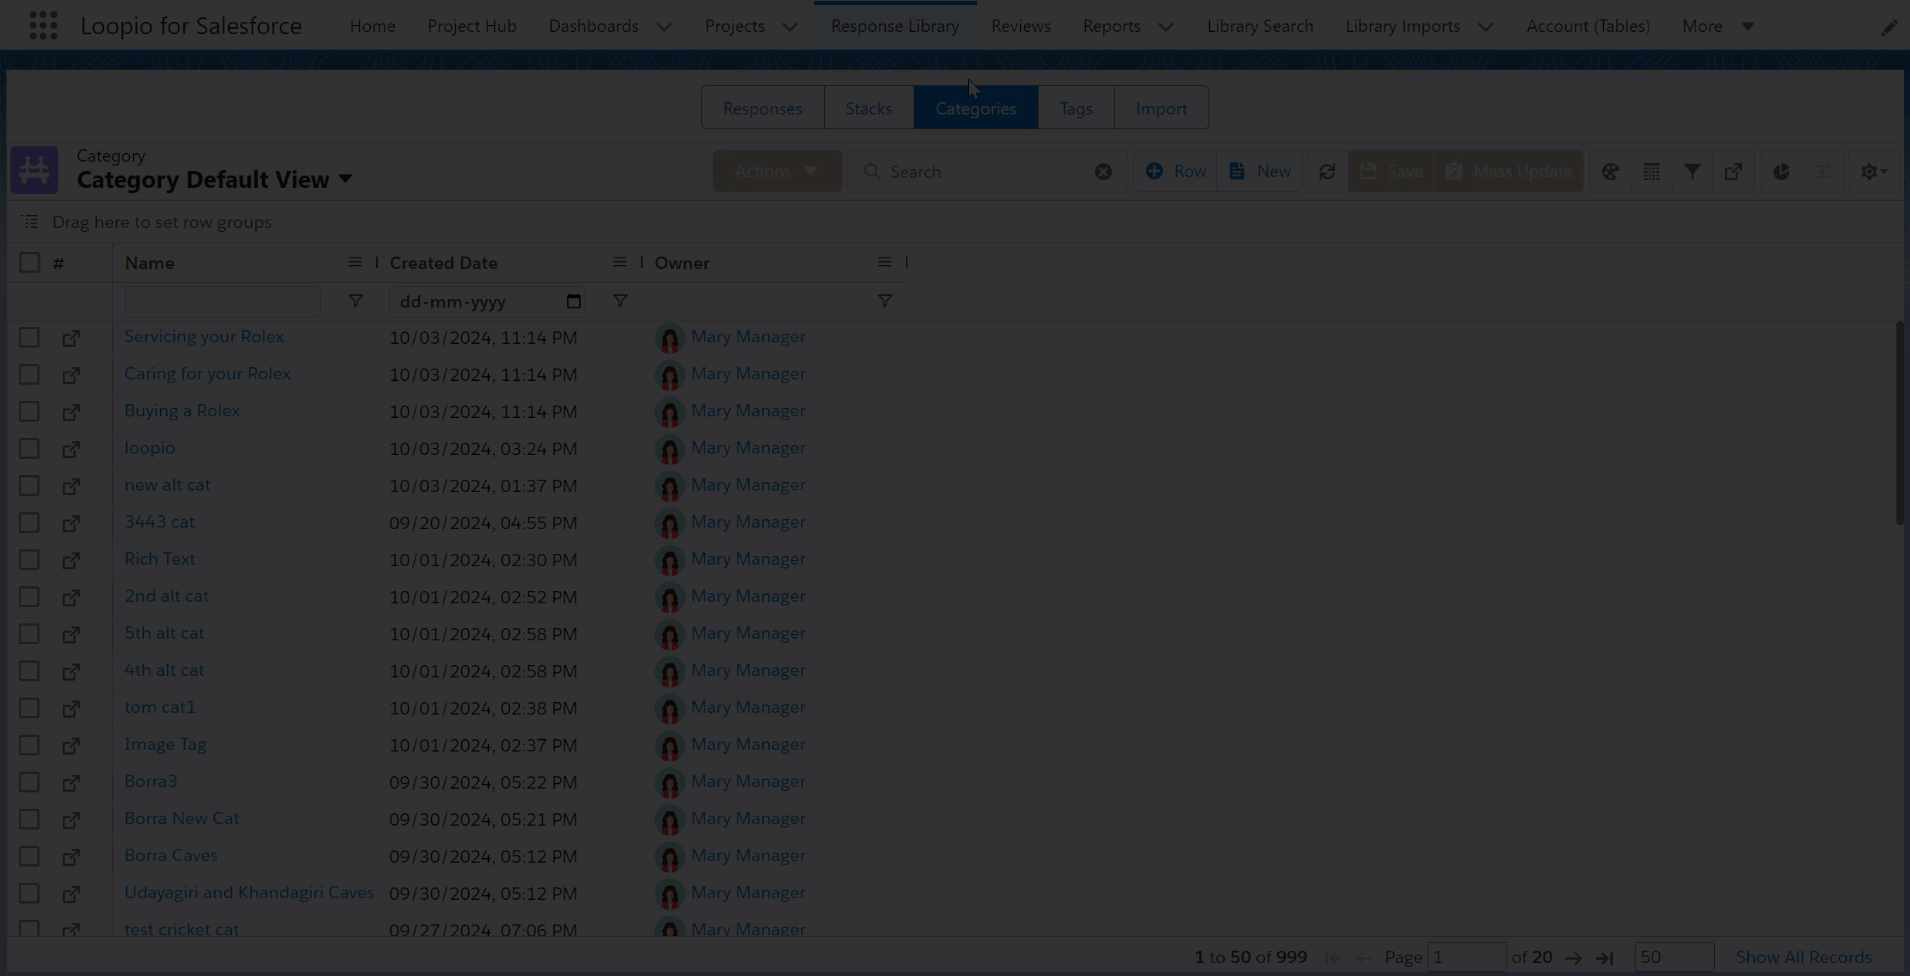Open the theme palette icon in toolbar
1910x976 pixels.
click(x=1610, y=171)
